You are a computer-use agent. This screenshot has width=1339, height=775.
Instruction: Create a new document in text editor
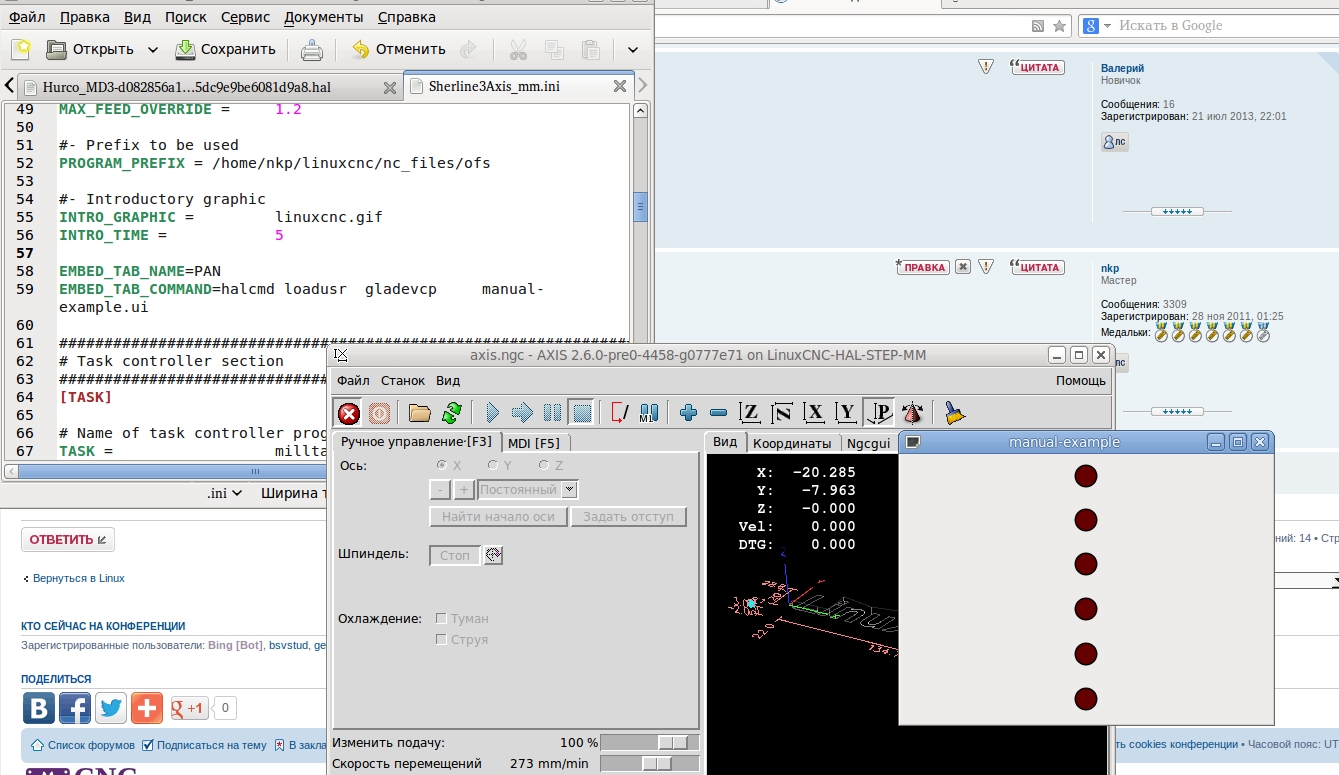tap(21, 49)
